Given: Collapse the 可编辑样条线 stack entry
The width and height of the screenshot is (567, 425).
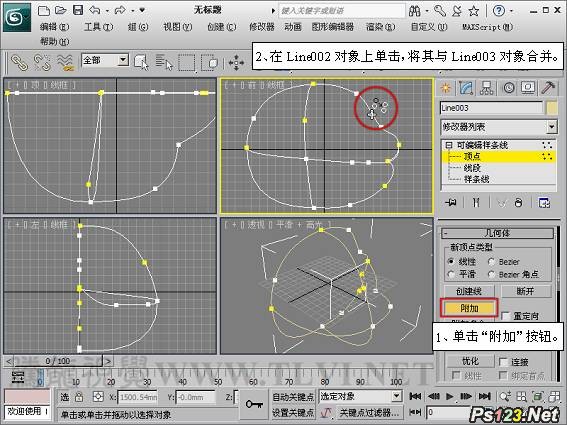Looking at the screenshot, I should [449, 145].
